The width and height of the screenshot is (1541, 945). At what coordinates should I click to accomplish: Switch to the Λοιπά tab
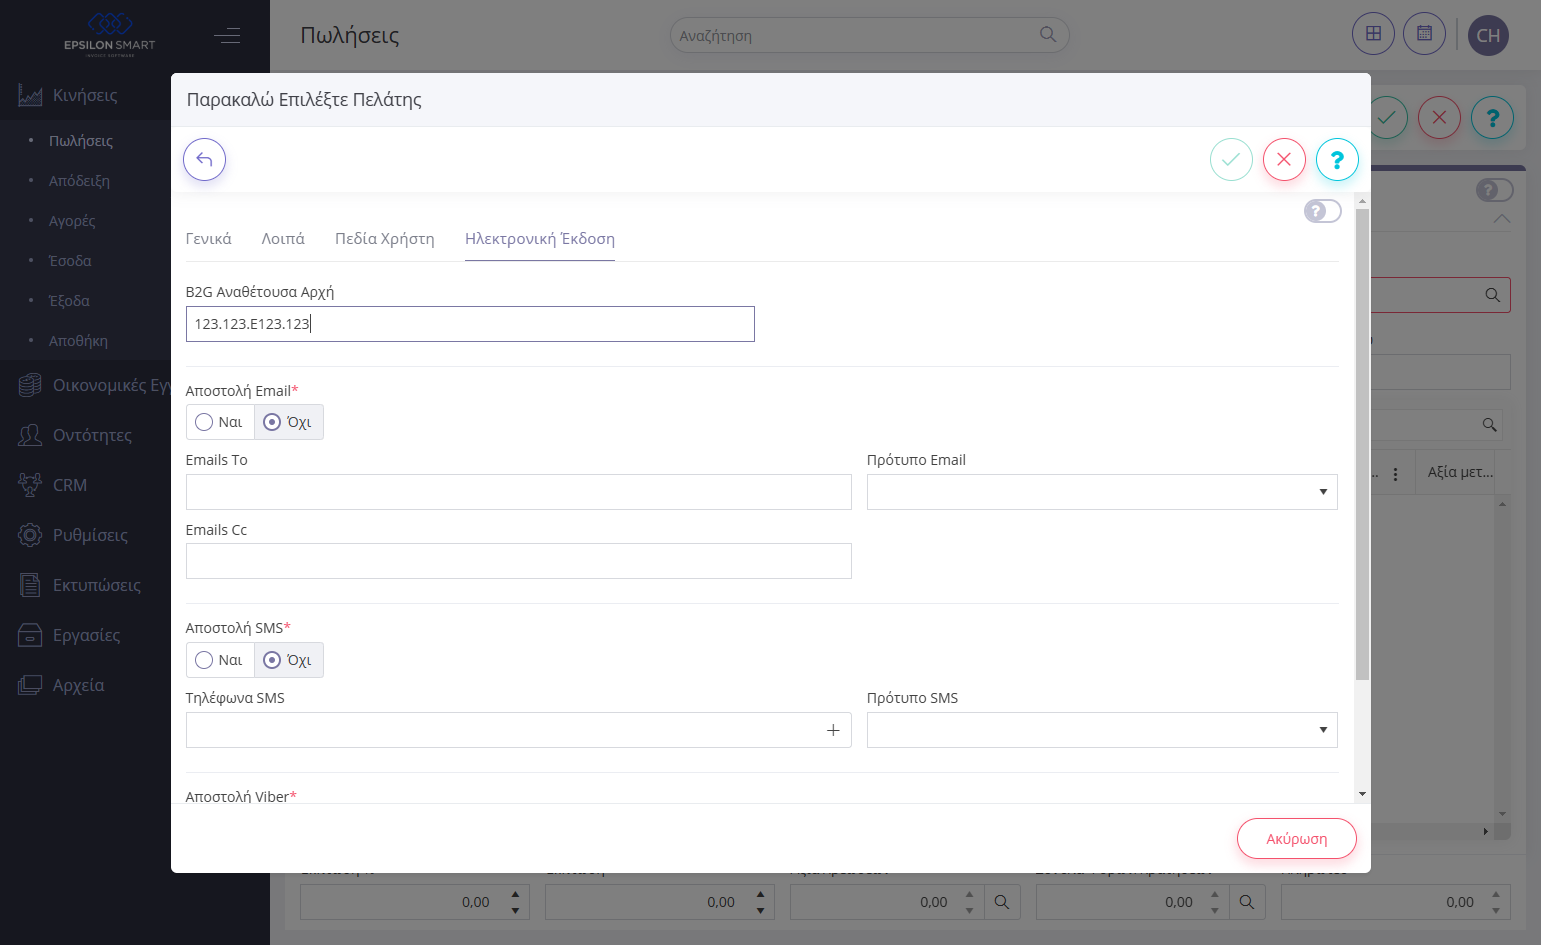pos(283,239)
